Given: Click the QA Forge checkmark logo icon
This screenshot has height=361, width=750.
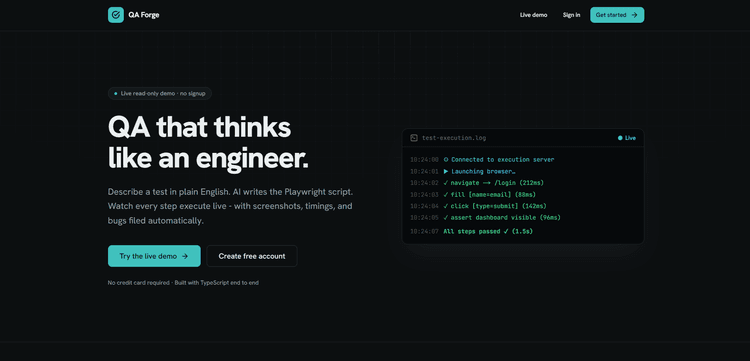Looking at the screenshot, I should 116,15.
